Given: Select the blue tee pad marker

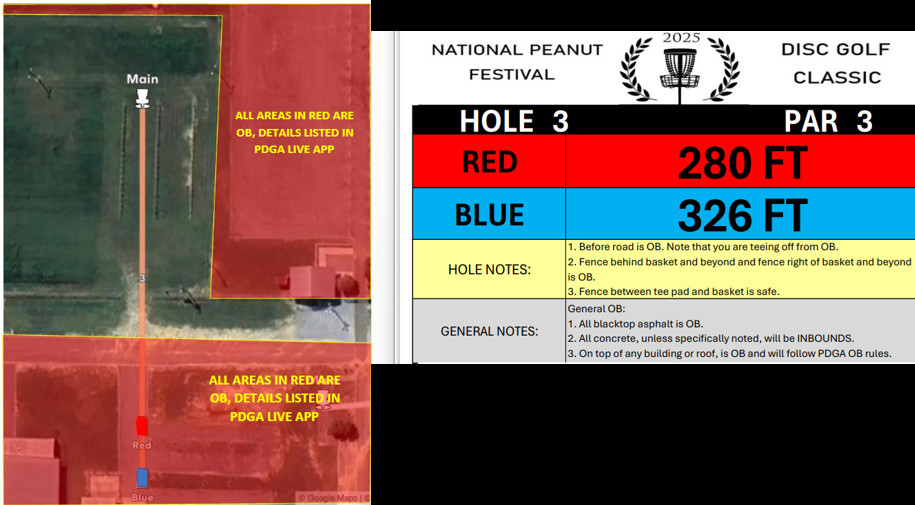Looking at the screenshot, I should click(142, 478).
